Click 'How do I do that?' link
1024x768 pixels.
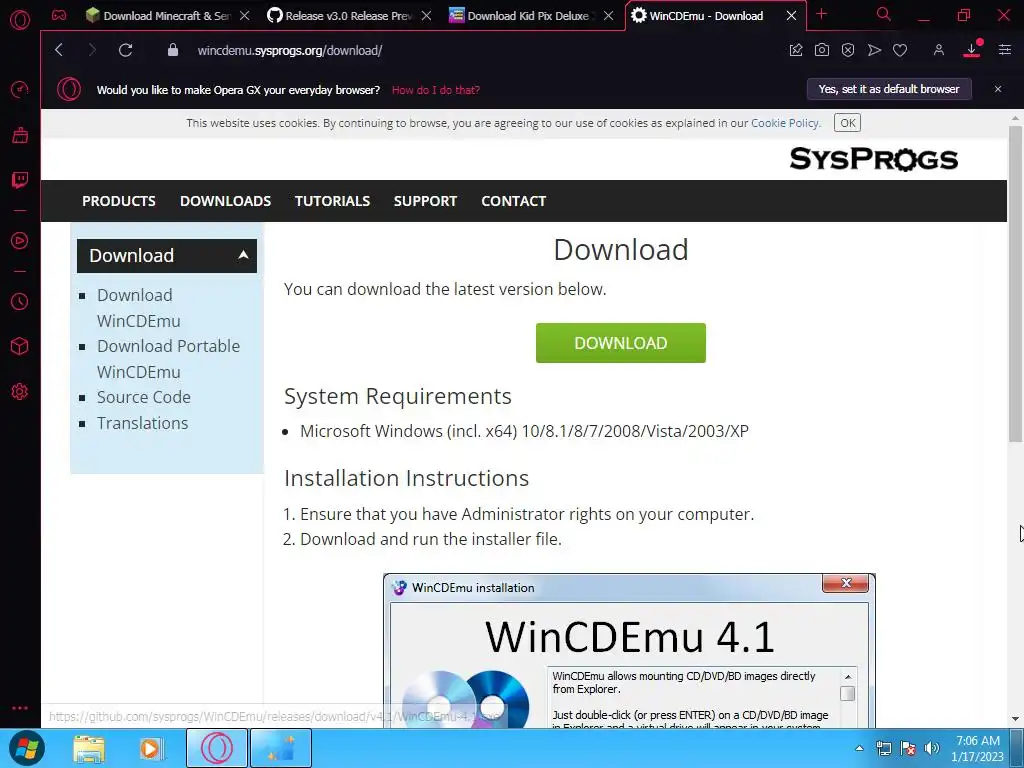click(x=436, y=90)
